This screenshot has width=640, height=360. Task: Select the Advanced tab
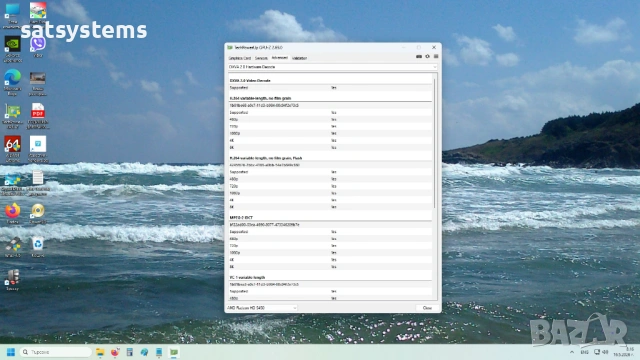[280, 58]
